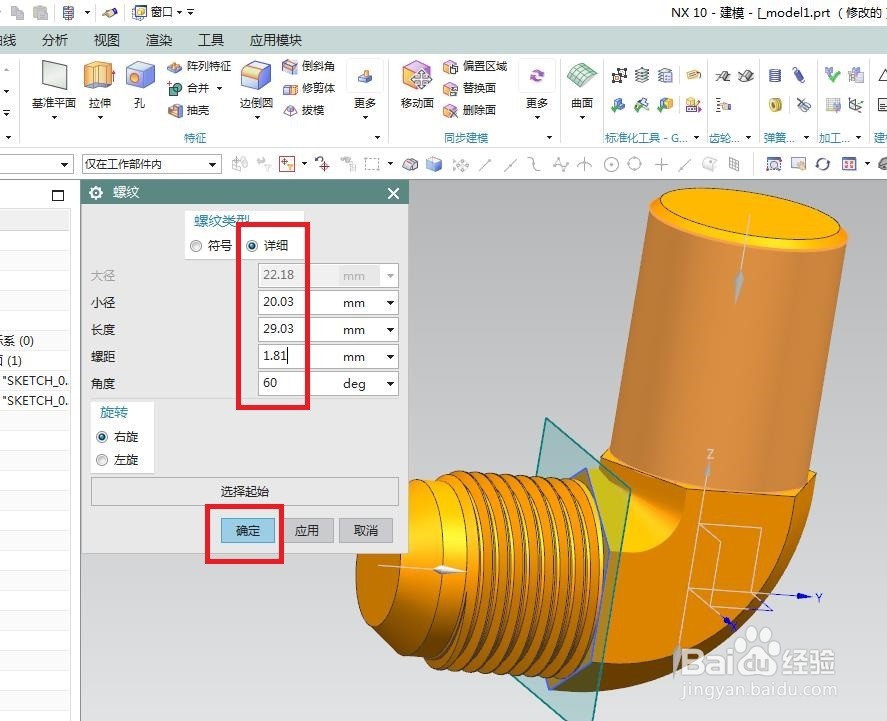
Task: Select the 详细 thread type radio button
Action: click(254, 245)
